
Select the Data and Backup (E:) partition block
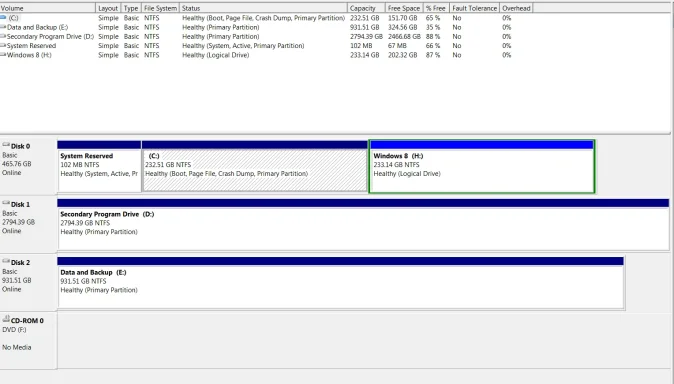pos(340,283)
